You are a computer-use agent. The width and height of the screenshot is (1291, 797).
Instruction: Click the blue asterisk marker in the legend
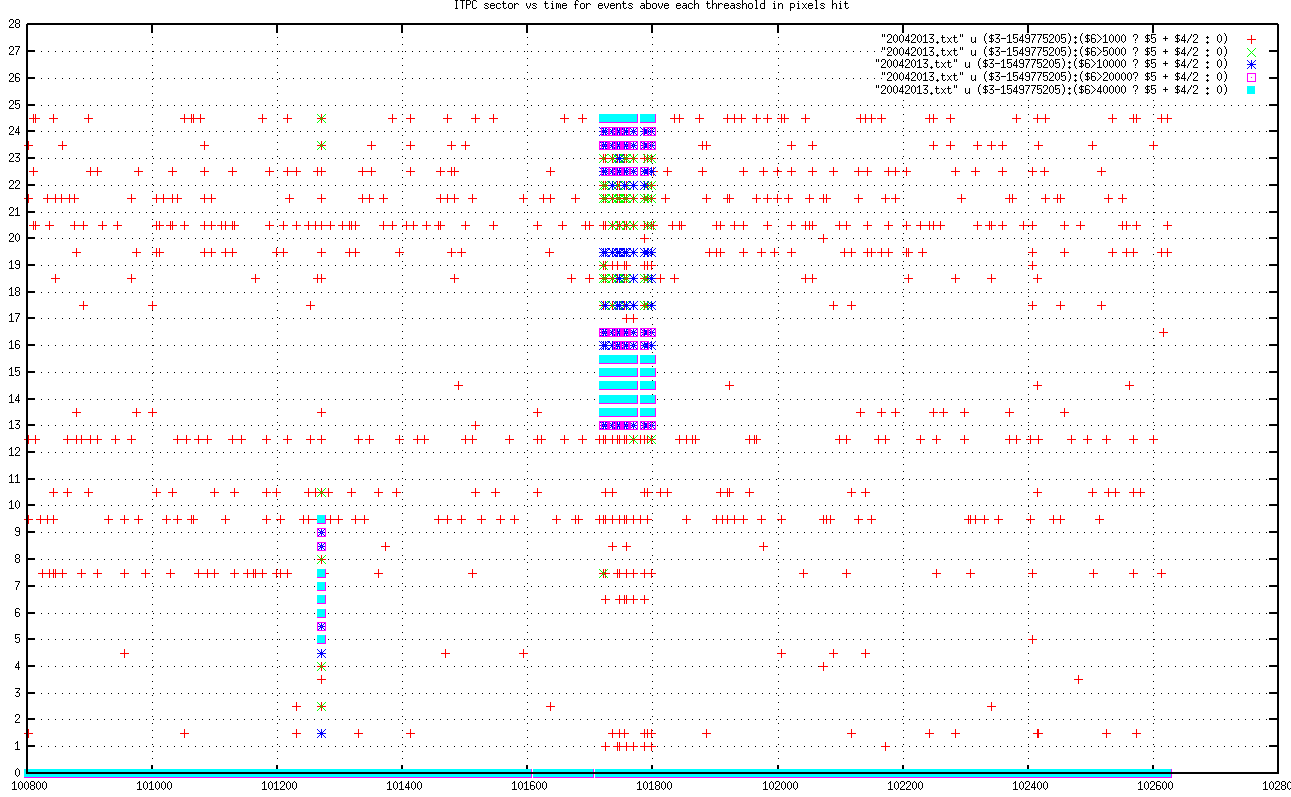click(x=1250, y=64)
